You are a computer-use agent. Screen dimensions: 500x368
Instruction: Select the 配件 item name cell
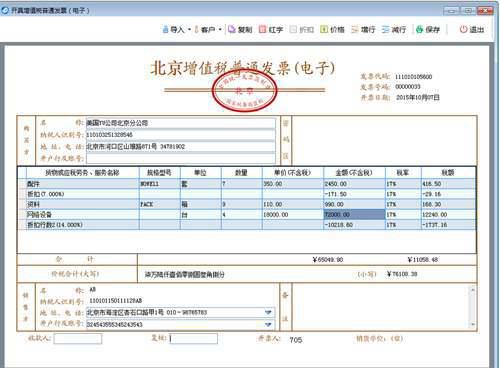click(x=82, y=184)
